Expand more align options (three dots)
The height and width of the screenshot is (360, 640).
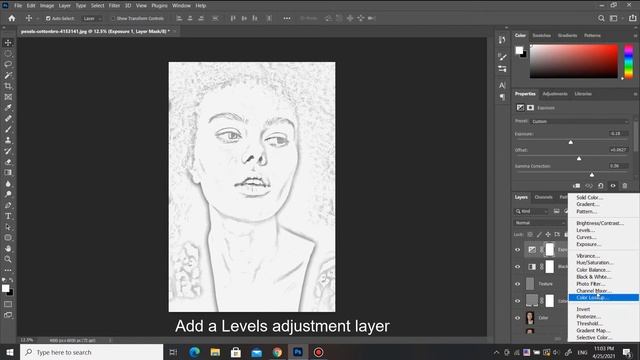[x=287, y=18]
